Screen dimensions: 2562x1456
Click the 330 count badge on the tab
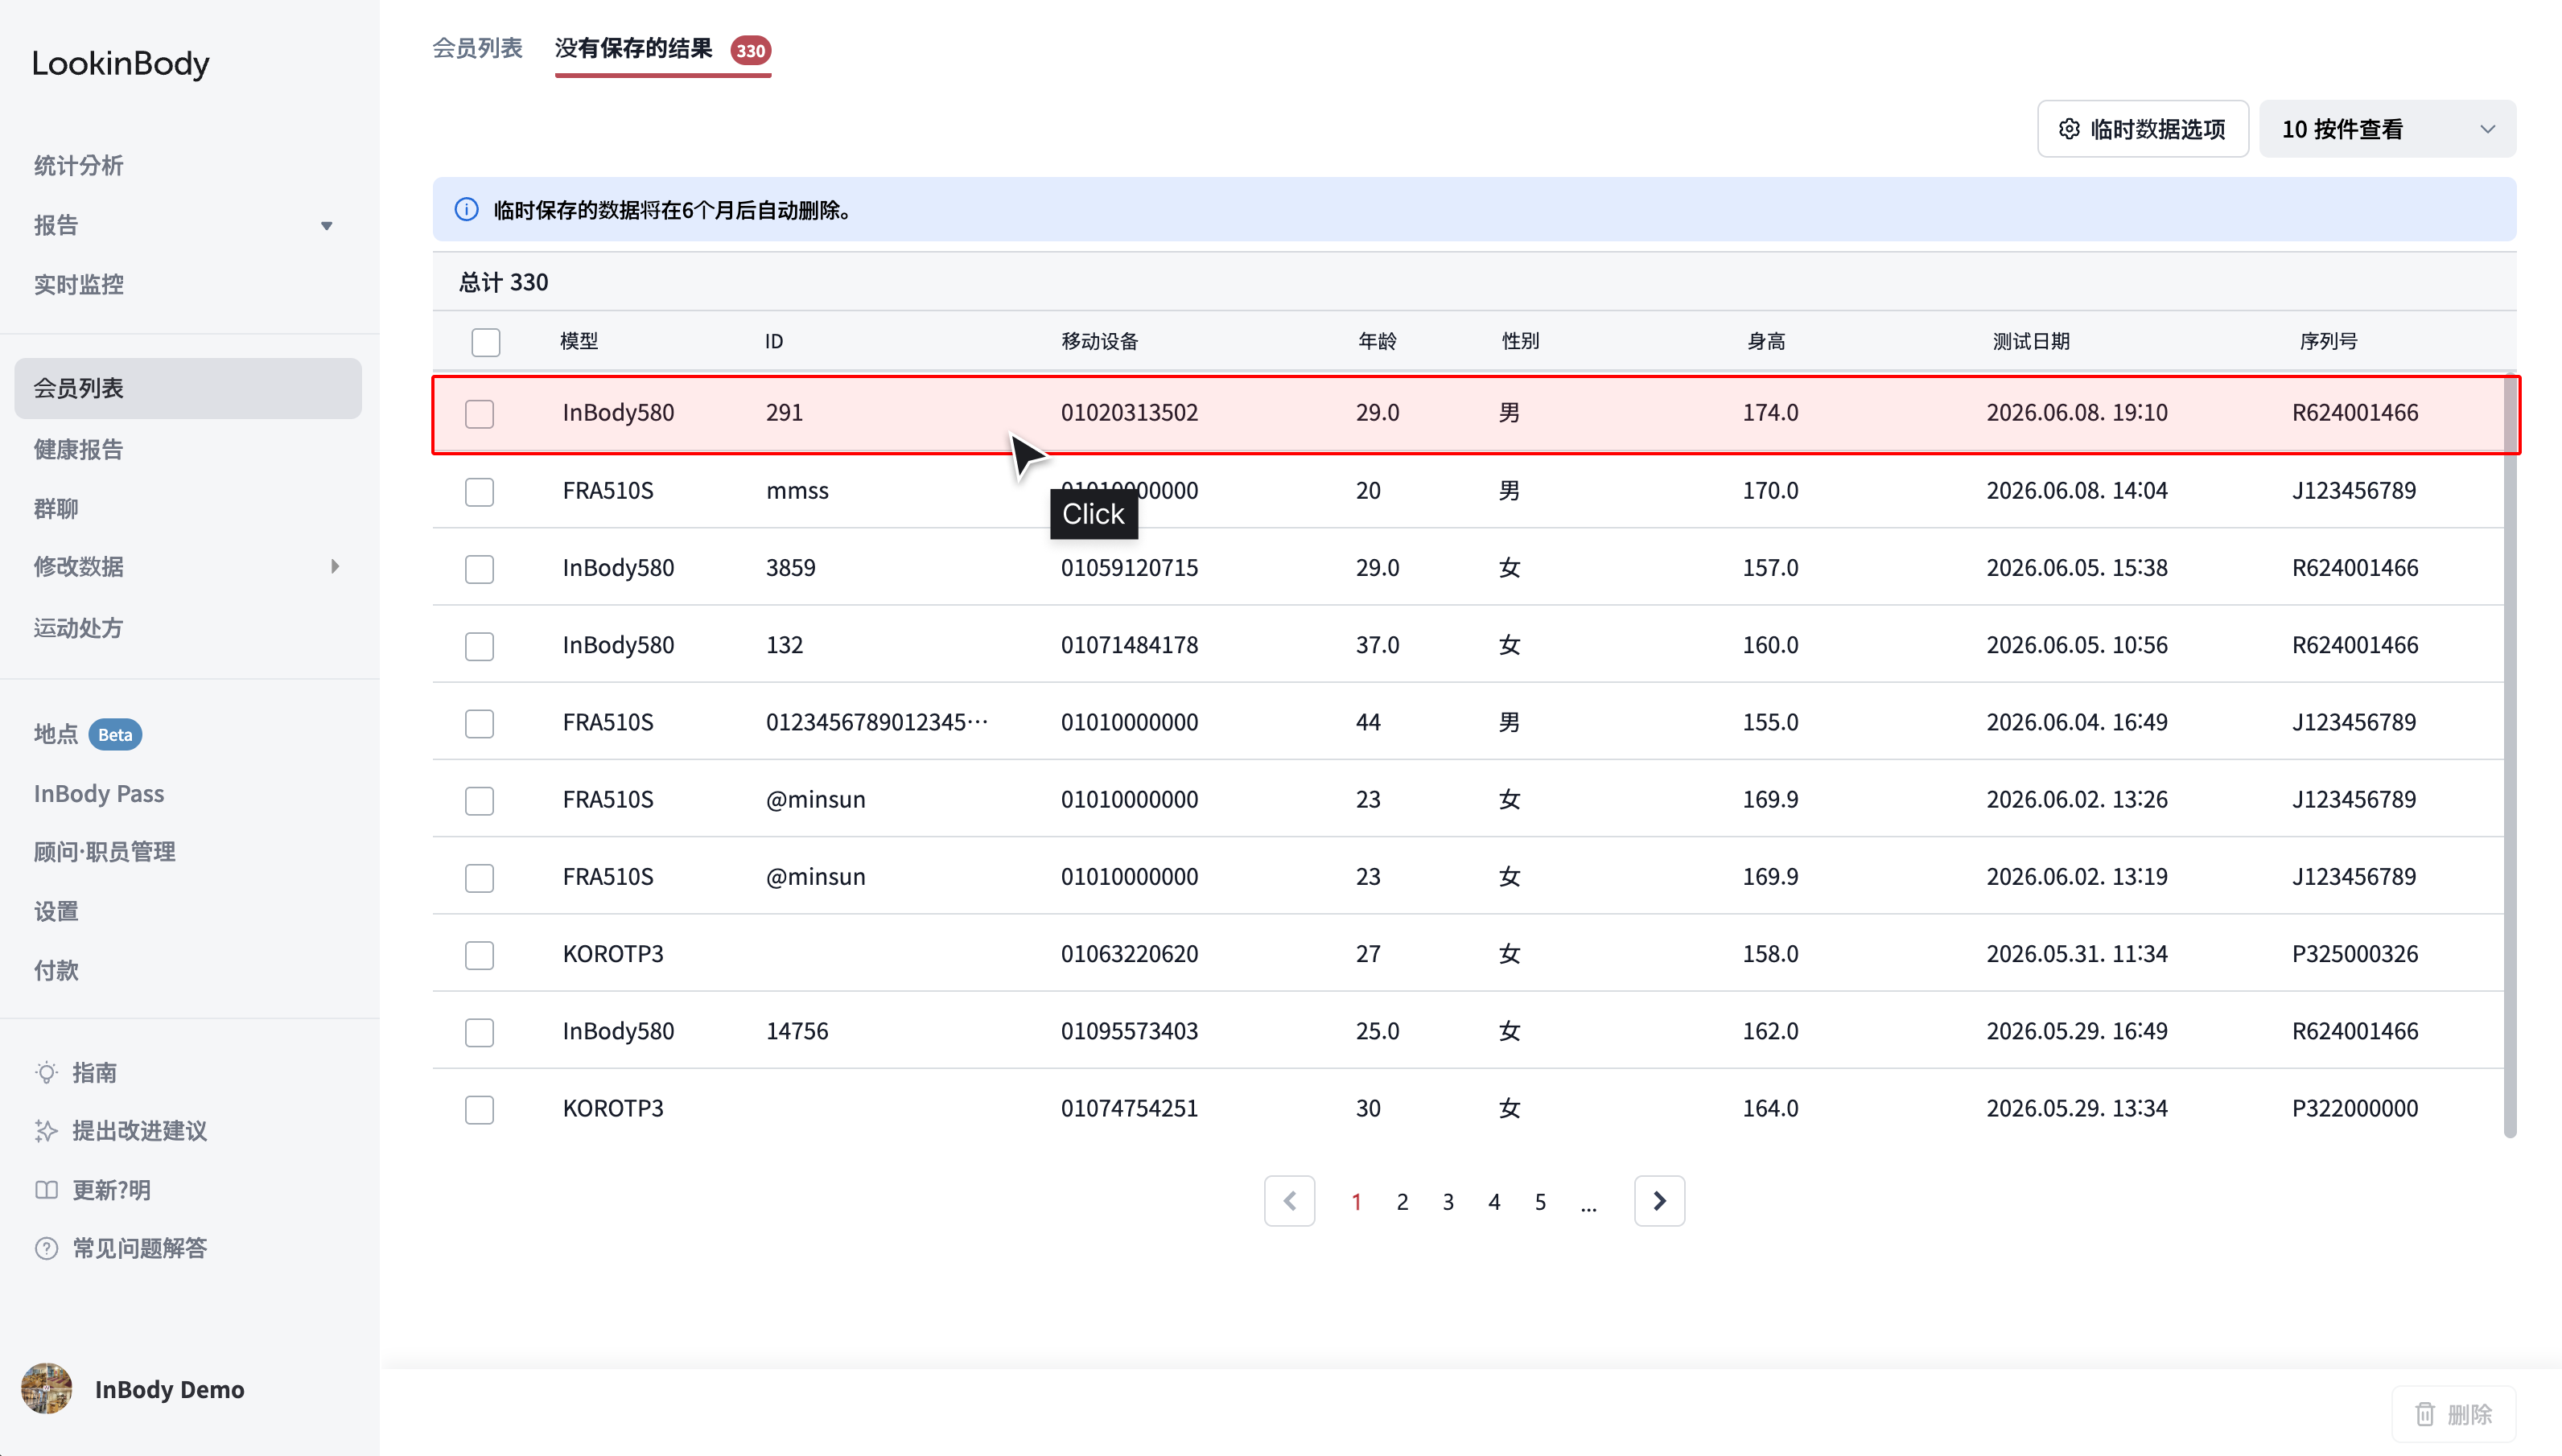coord(750,50)
